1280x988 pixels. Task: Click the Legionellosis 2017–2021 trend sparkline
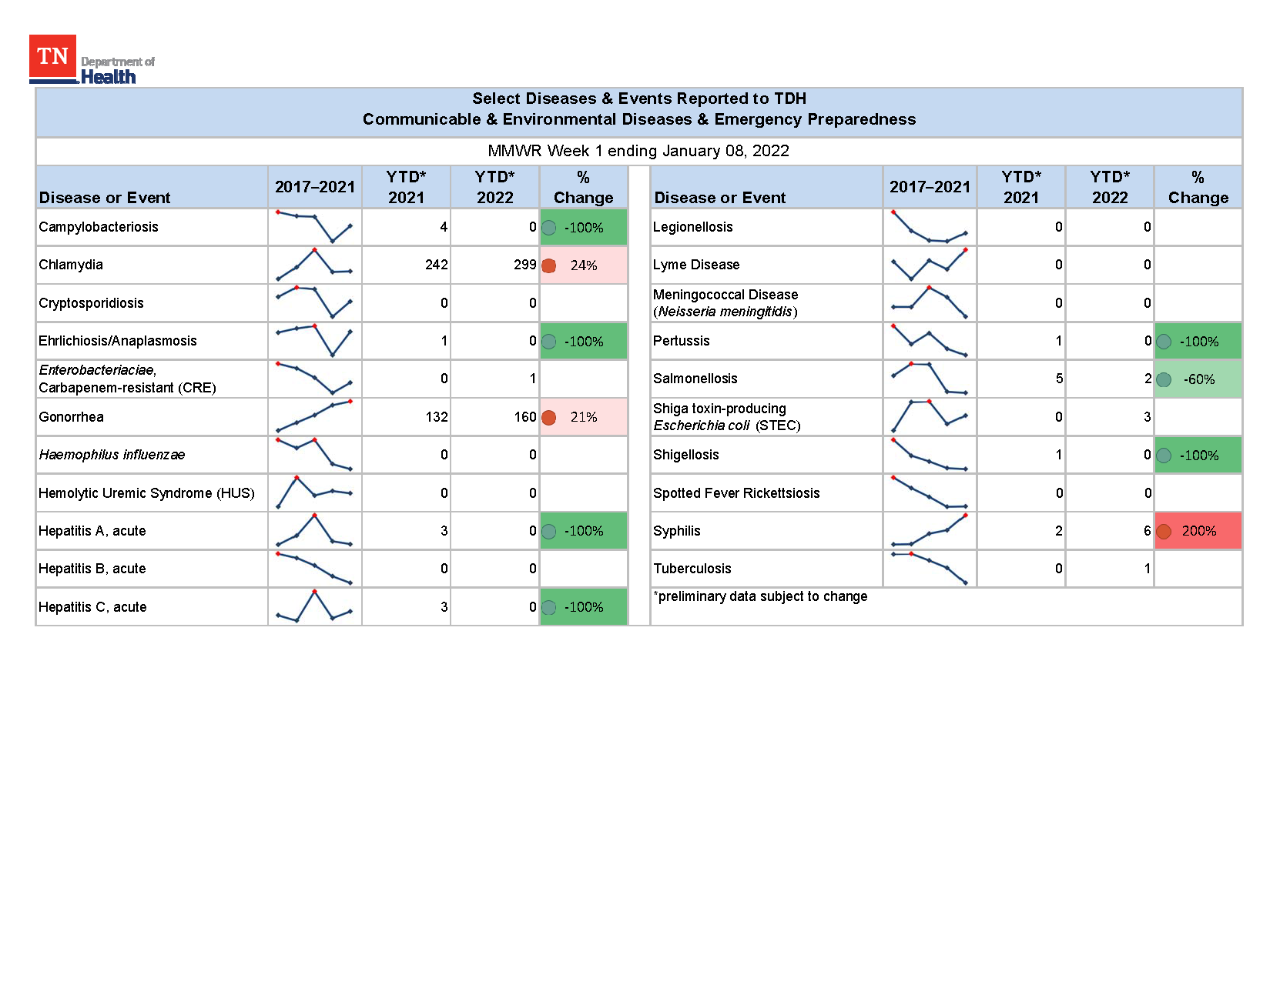pyautogui.click(x=929, y=227)
